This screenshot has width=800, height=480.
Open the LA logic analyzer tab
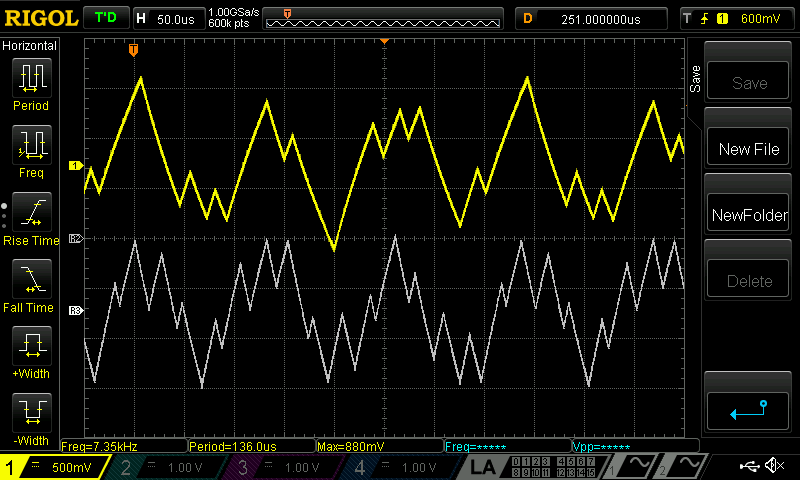(483, 467)
